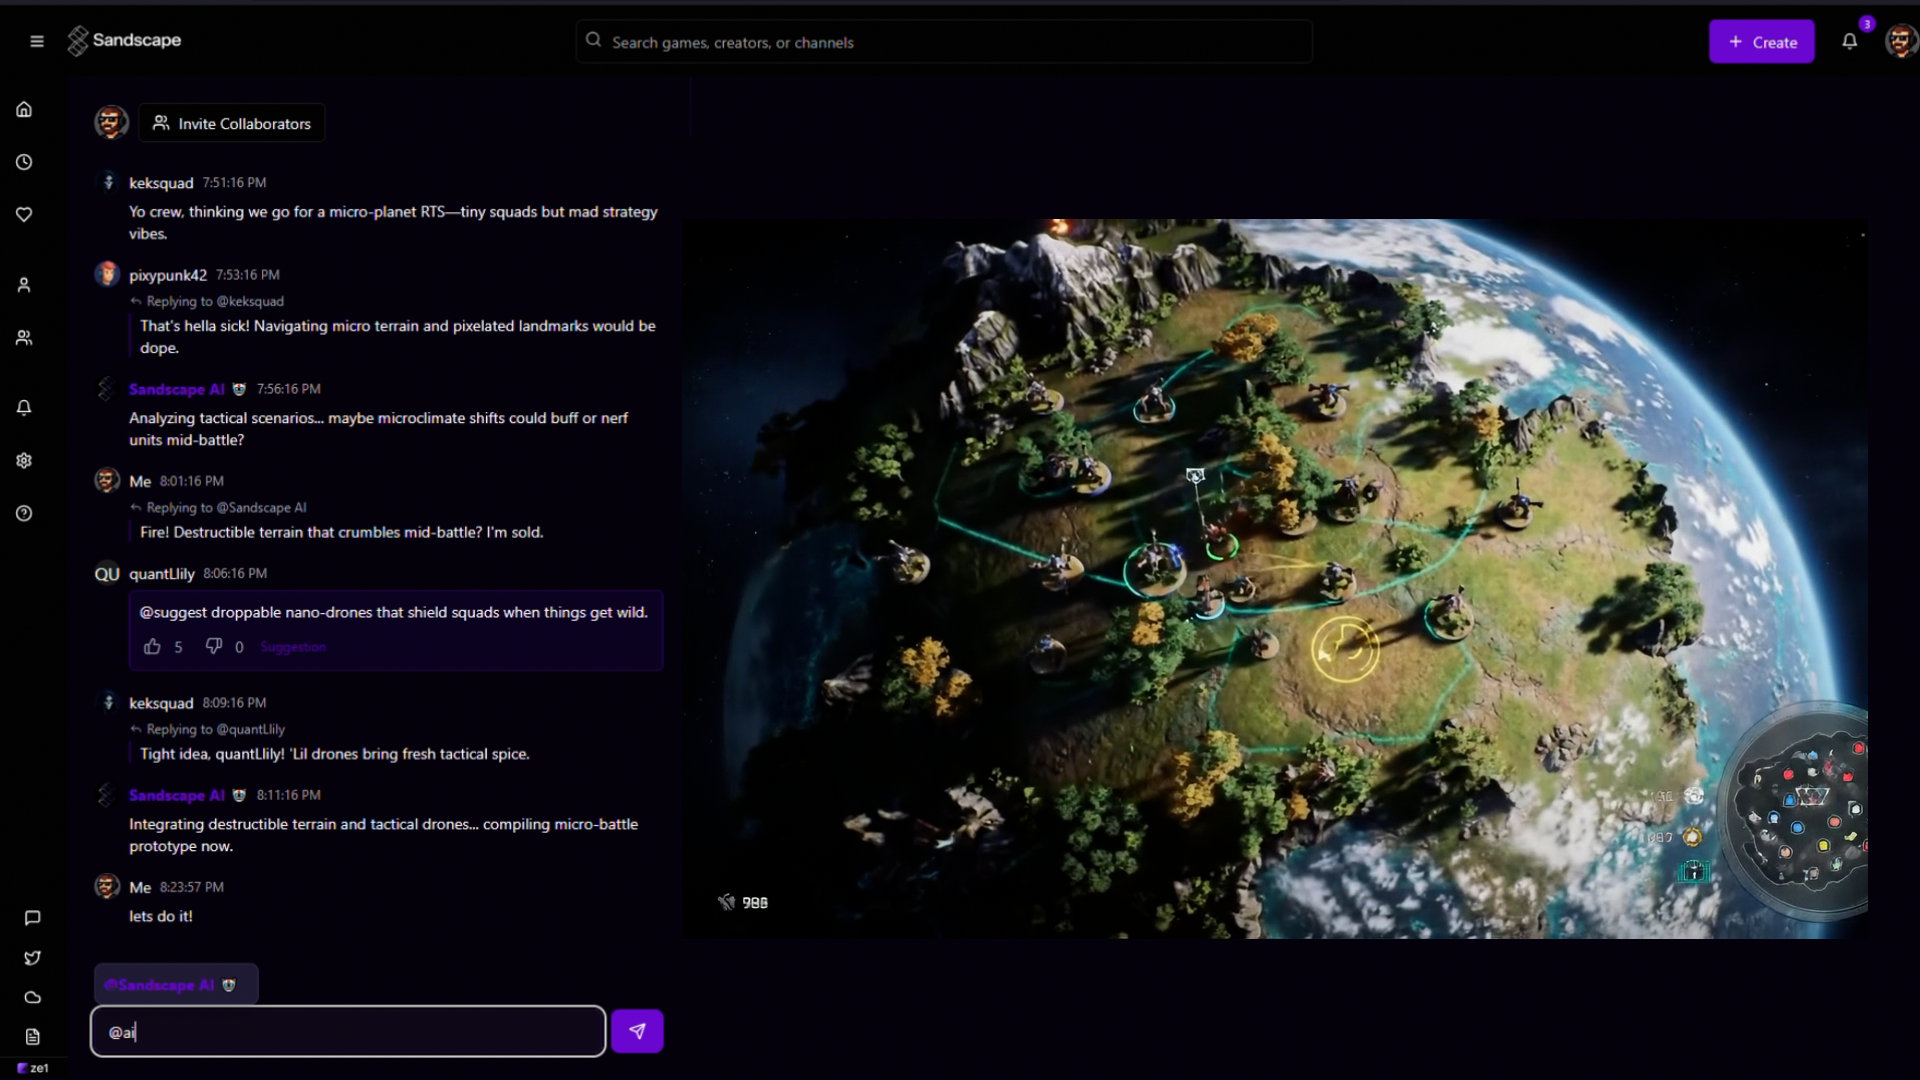This screenshot has width=1920, height=1080.
Task: Open the History clock sidebar icon
Action: point(24,162)
